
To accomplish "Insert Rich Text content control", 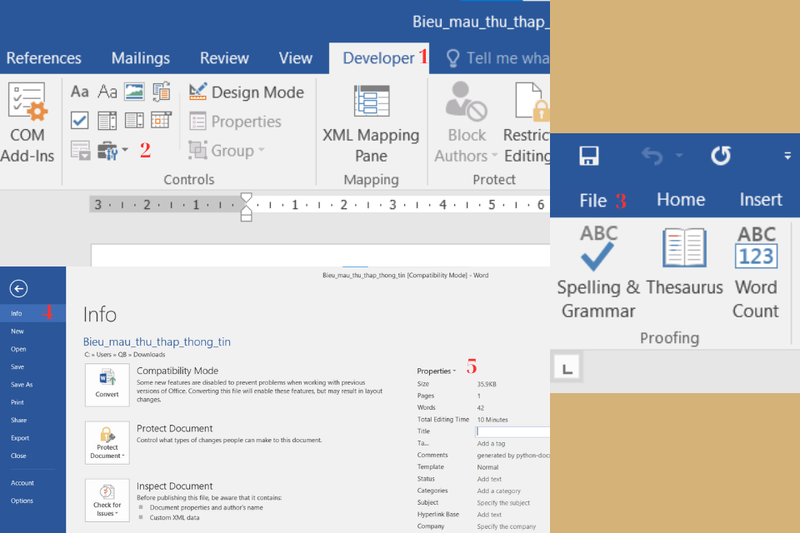I will pyautogui.click(x=80, y=91).
